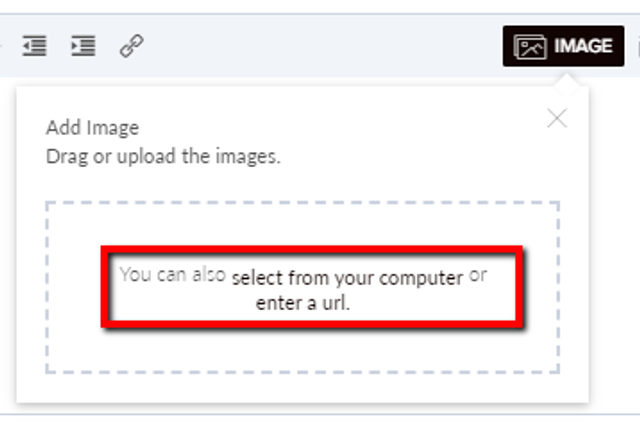Click the 'enter a url' link
This screenshot has height=424, width=640.
pos(302,303)
